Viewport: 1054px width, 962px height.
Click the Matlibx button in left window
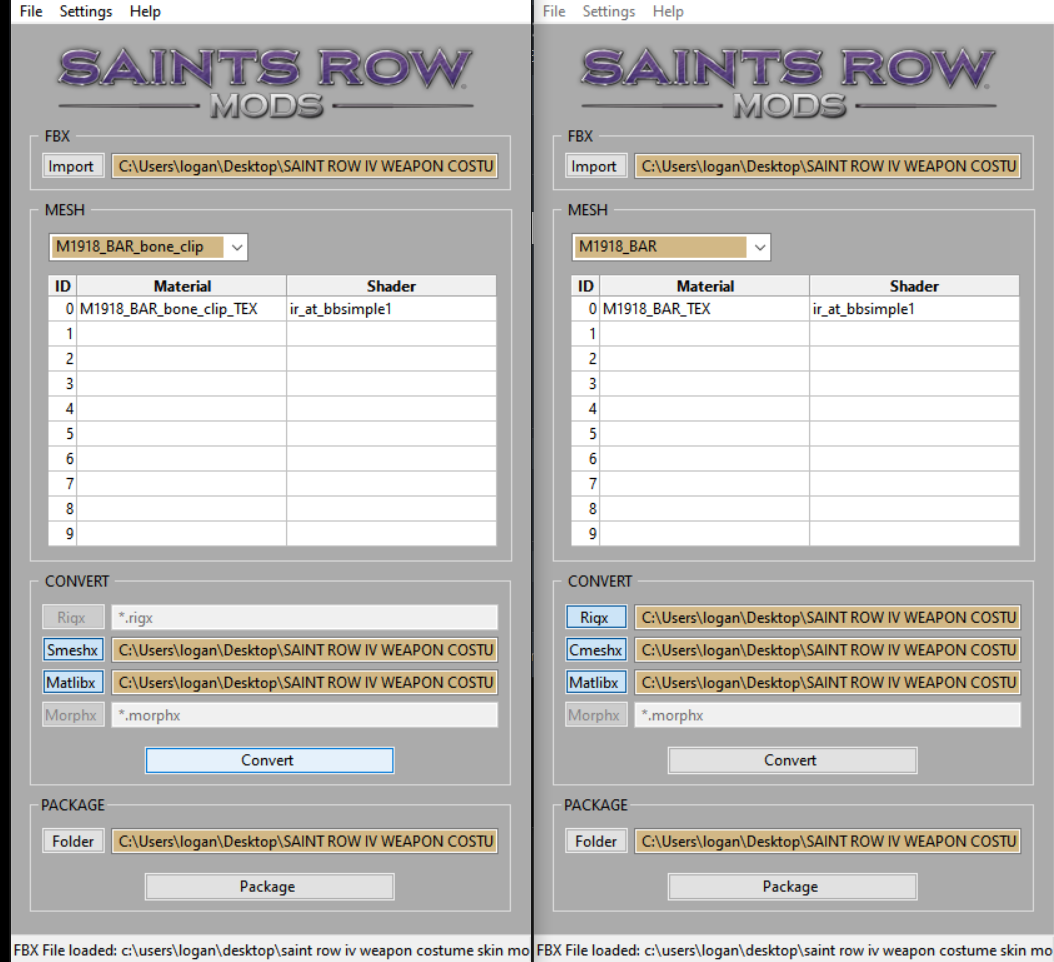pos(73,682)
